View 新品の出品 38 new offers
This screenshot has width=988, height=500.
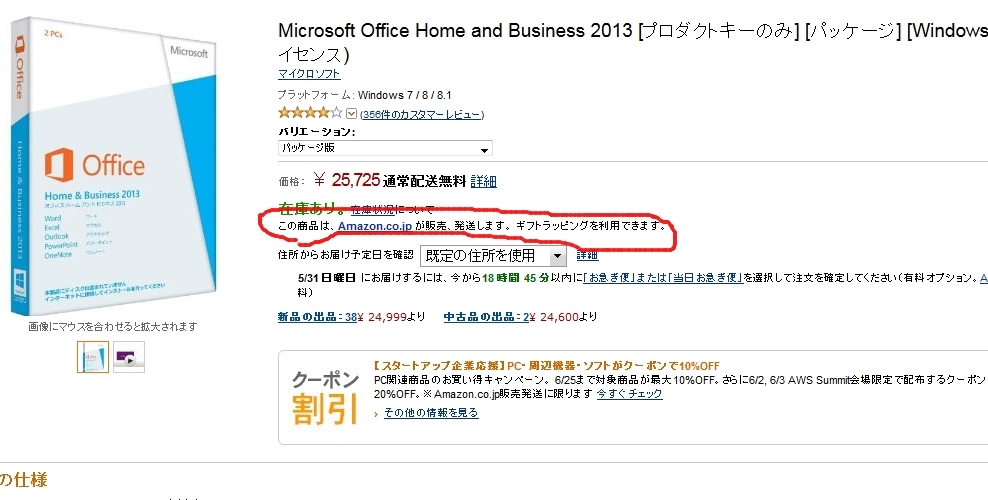click(318, 317)
